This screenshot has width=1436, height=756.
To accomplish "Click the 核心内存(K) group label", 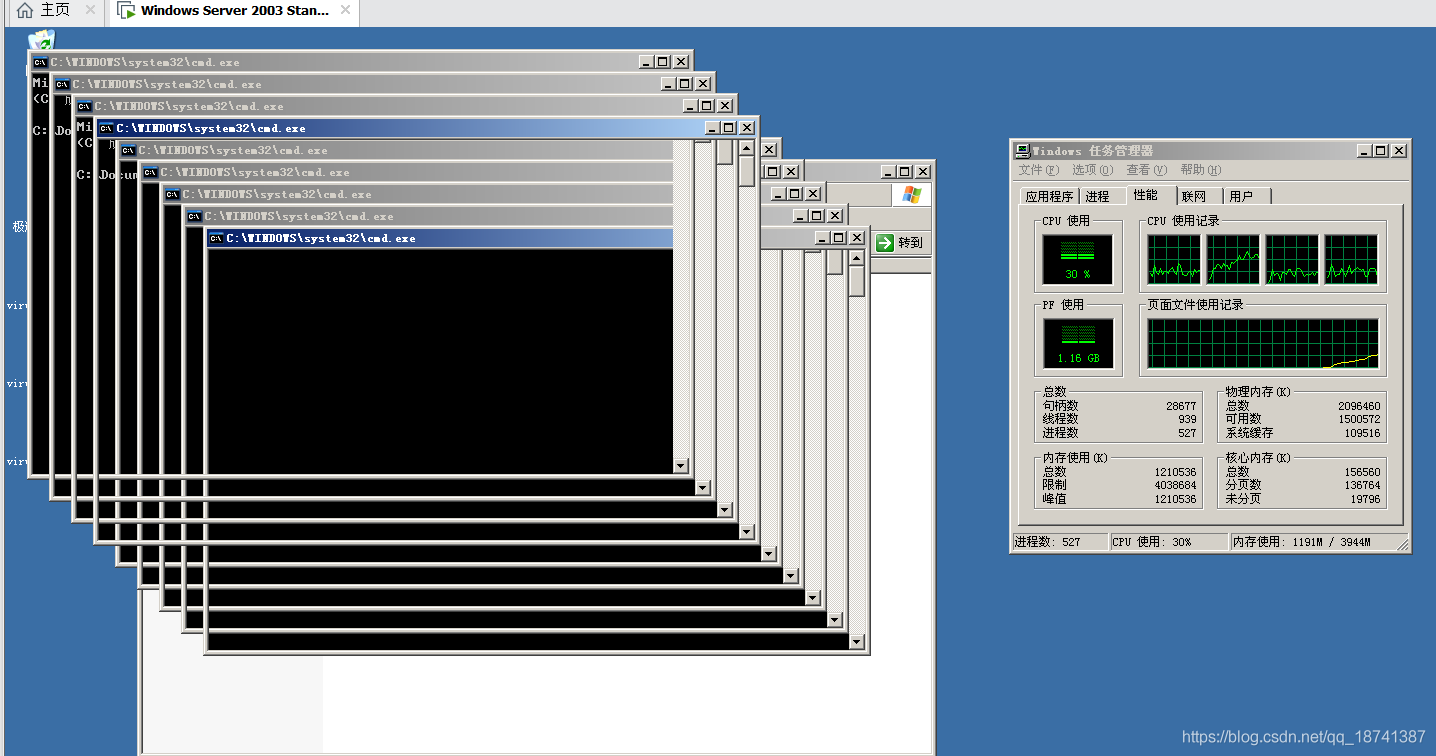I will point(1257,458).
